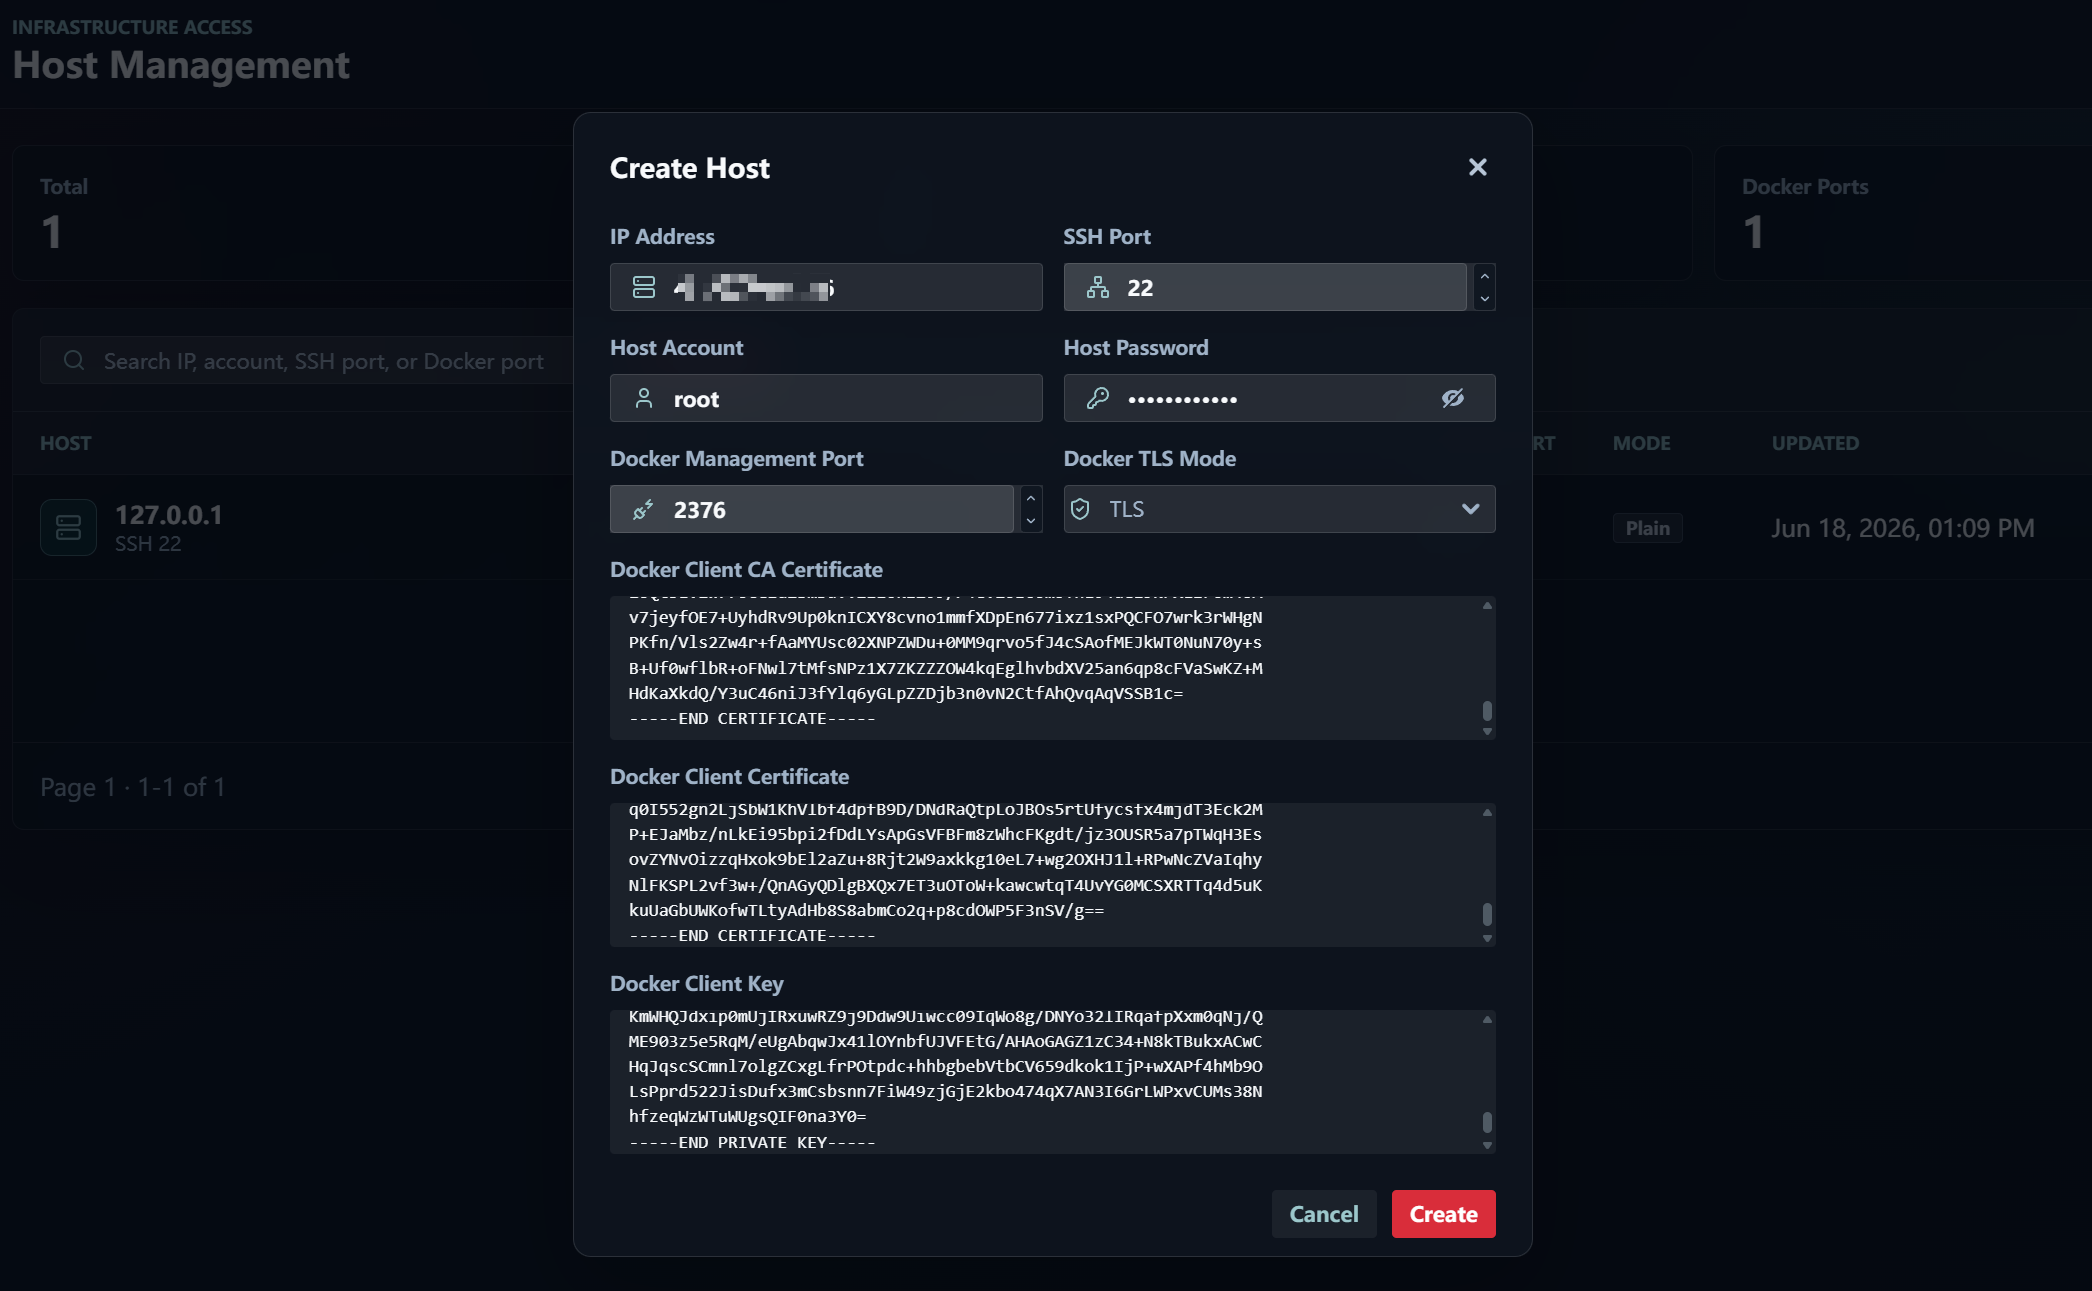Click the Docker TLS Mode label
Screen dimensions: 2092x1291
tap(1150, 459)
